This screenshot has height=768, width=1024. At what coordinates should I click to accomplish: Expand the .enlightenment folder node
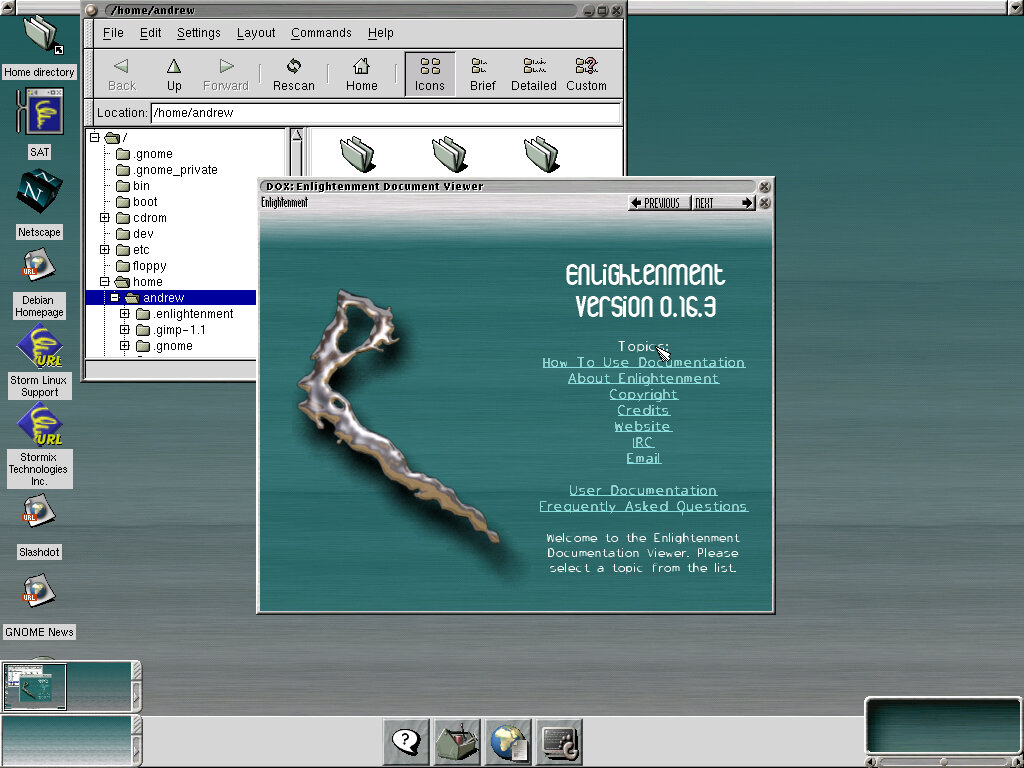point(125,314)
